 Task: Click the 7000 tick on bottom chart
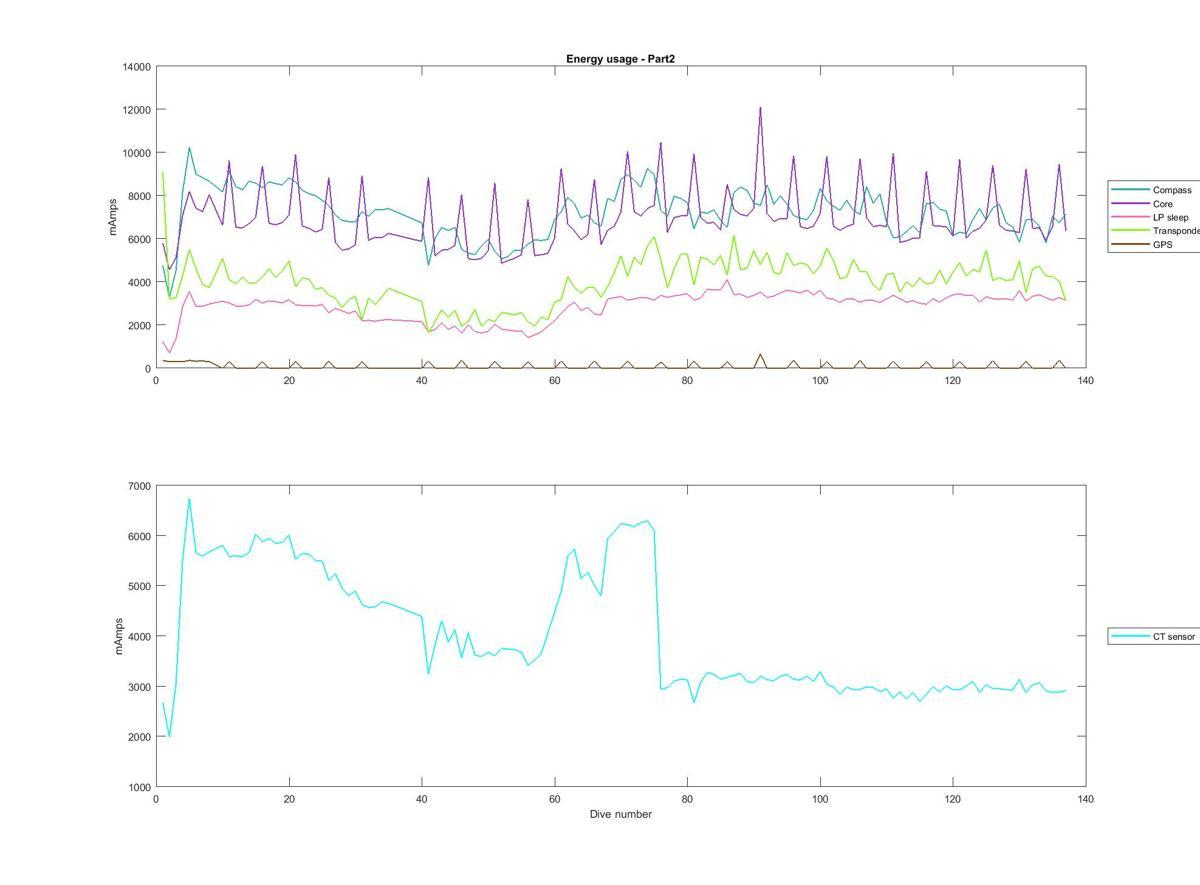[139, 486]
